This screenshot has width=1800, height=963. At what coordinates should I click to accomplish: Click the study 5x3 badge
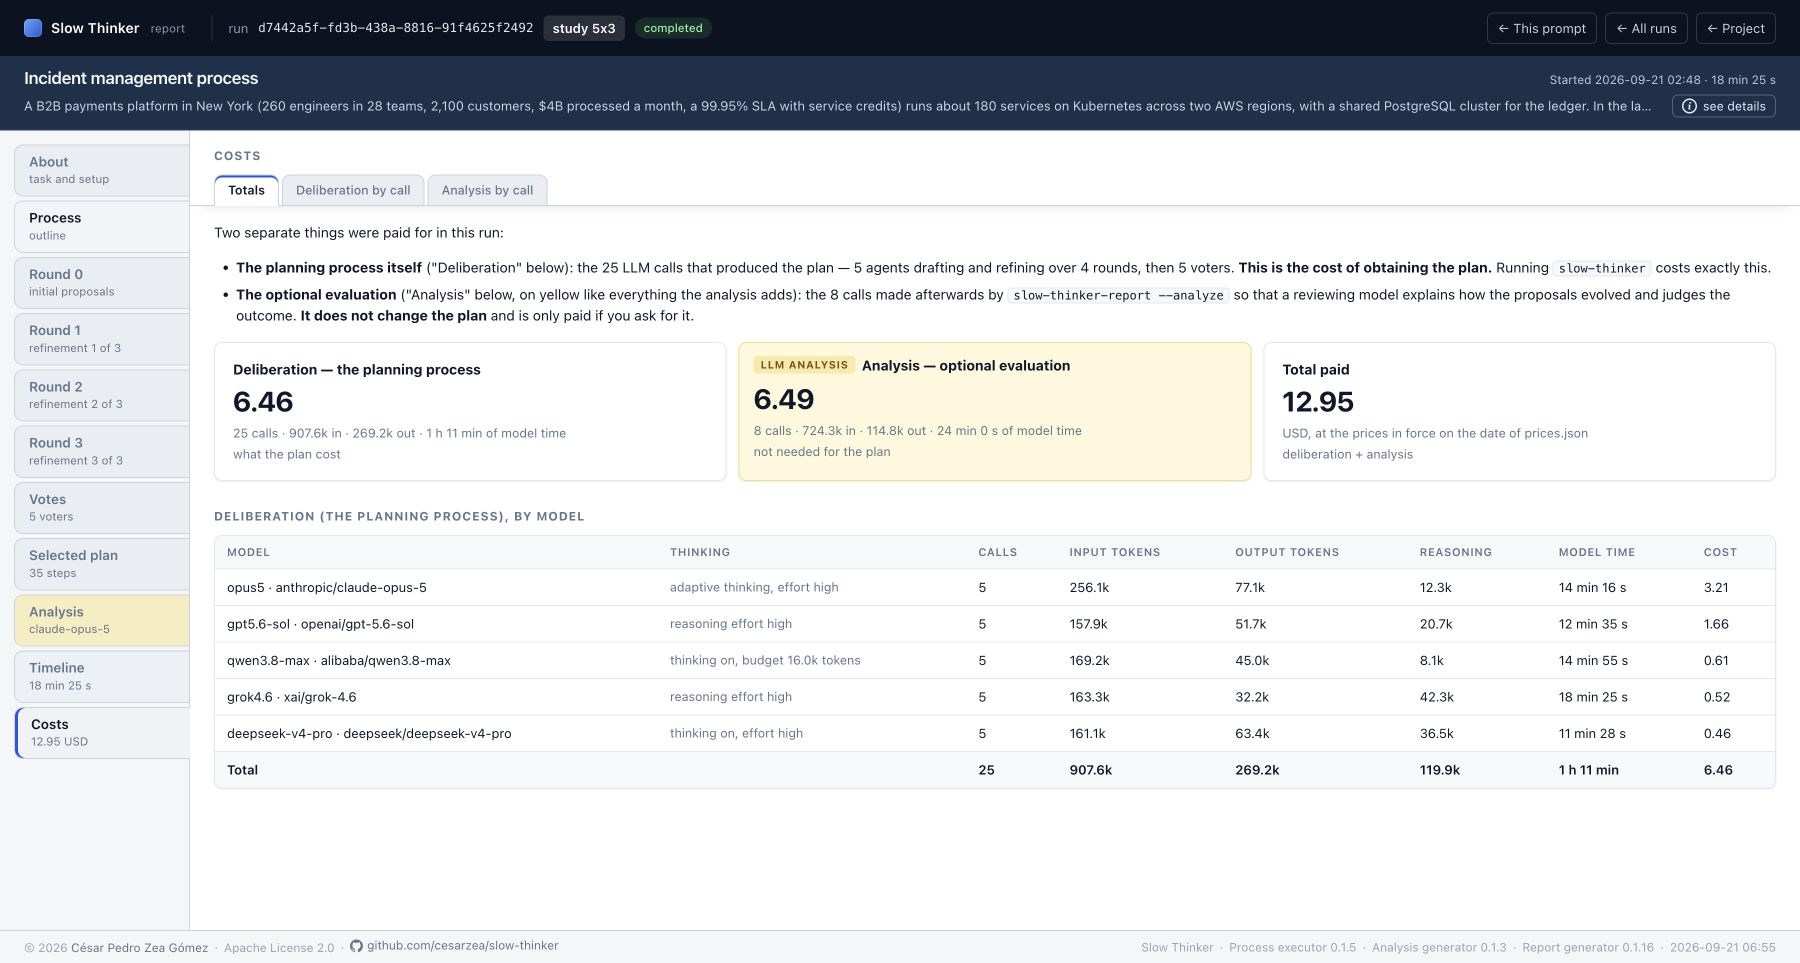(x=584, y=28)
